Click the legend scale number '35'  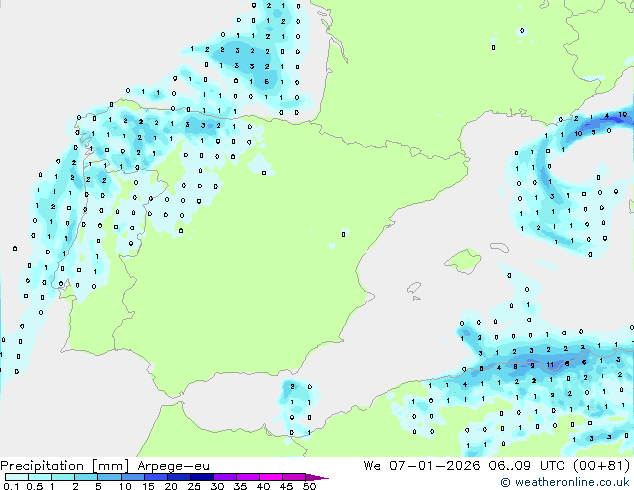tap(240, 486)
